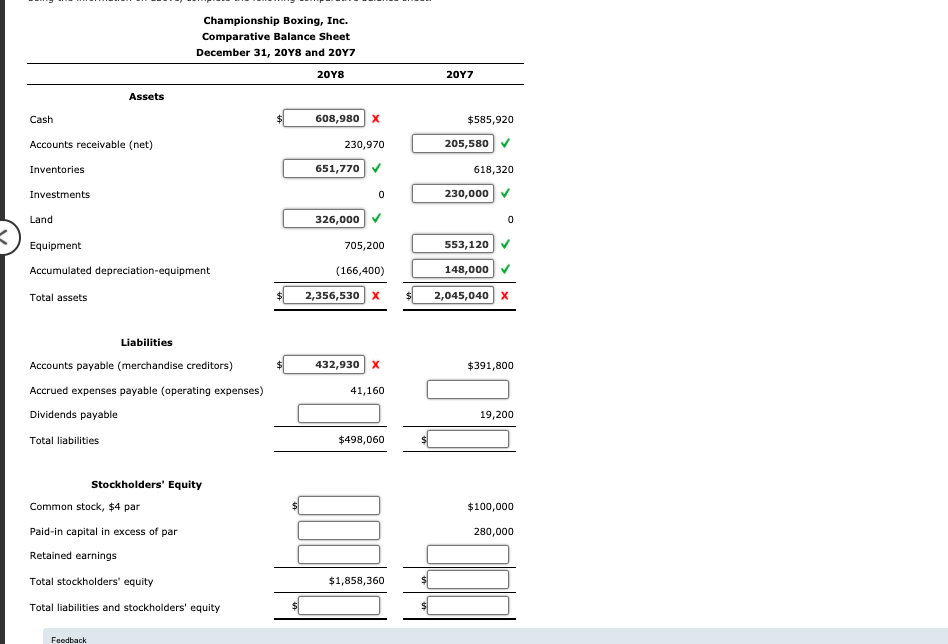The height and width of the screenshot is (644, 948).
Task: Edit Investments 20Y7 field showing 230,000
Action: [x=453, y=194]
